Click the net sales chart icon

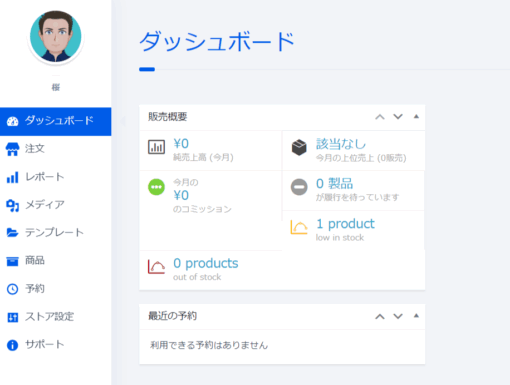[156, 147]
